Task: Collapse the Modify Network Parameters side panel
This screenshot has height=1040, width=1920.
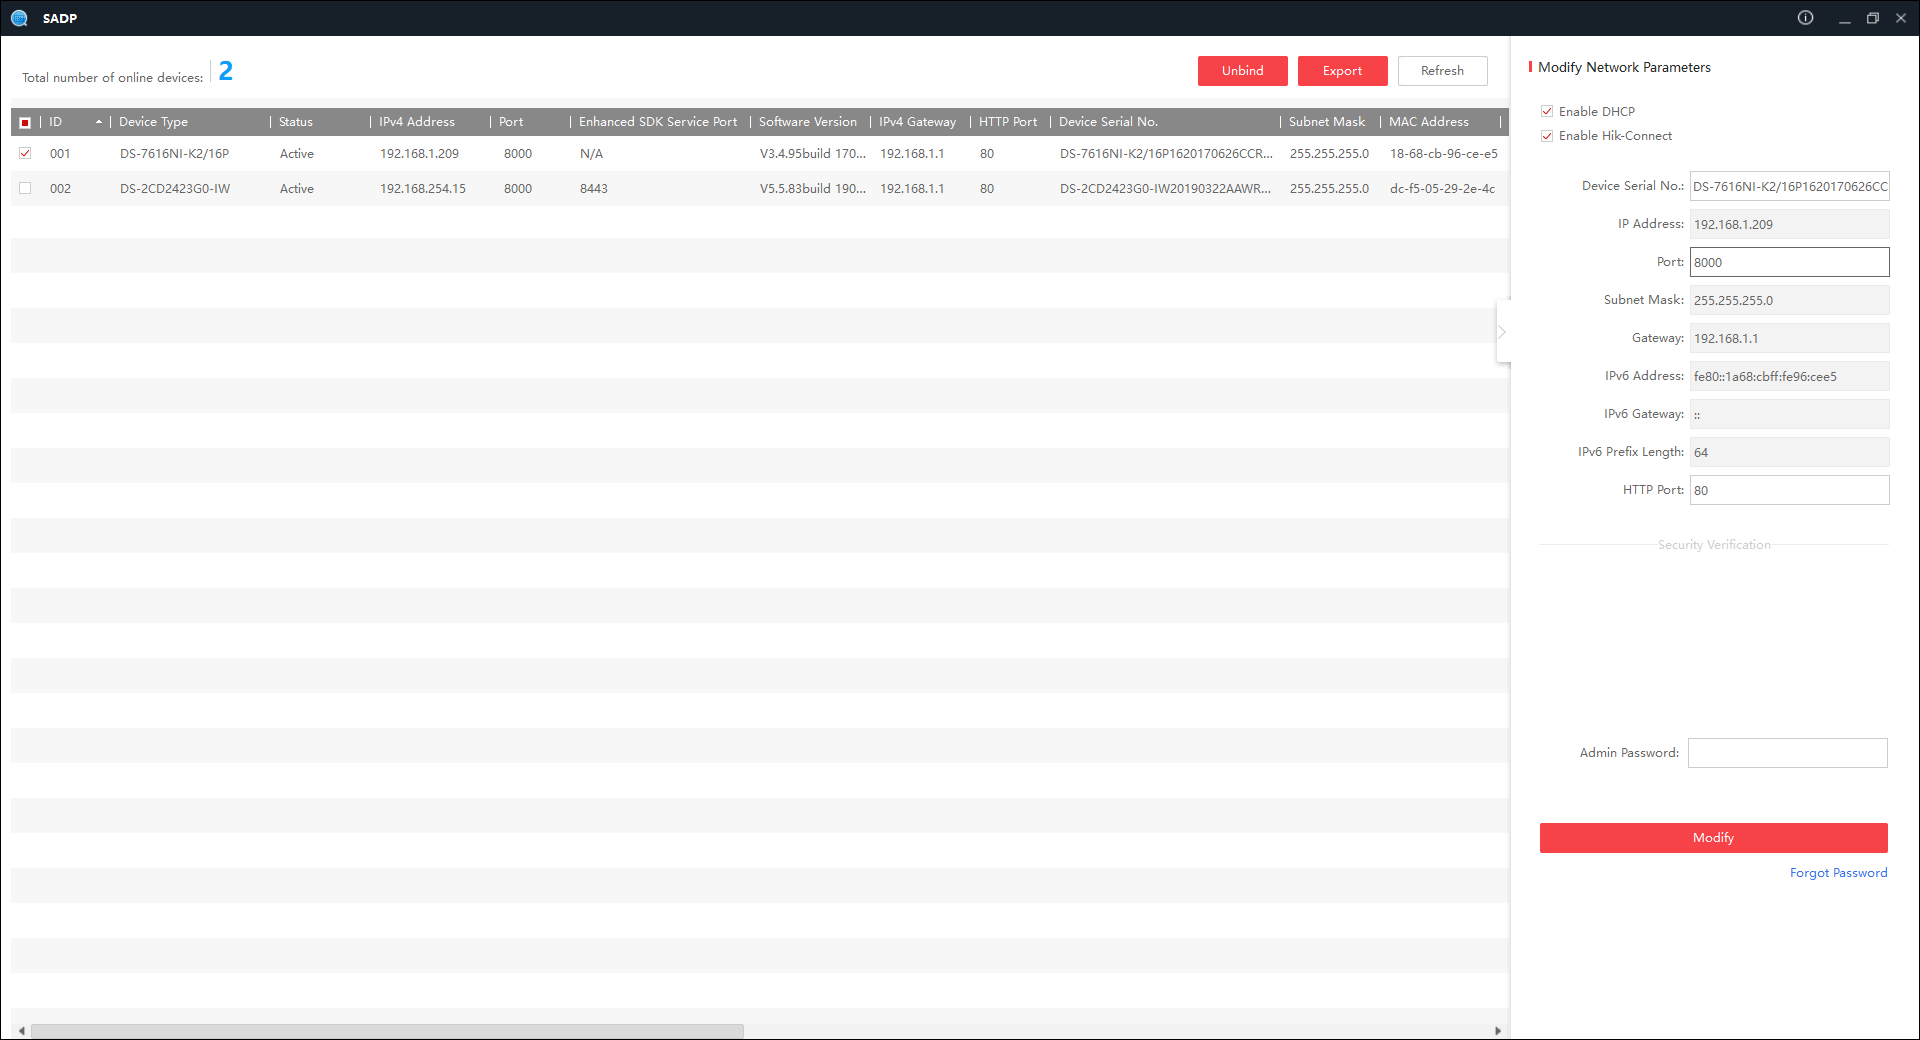Action: pos(1502,332)
